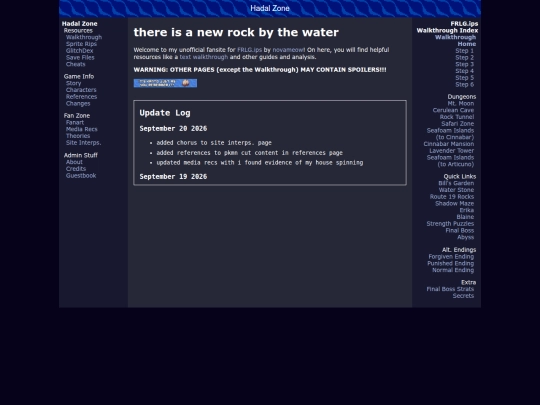This screenshot has height=405, width=540.
Task: Open the Theories page
Action: pos(78,136)
